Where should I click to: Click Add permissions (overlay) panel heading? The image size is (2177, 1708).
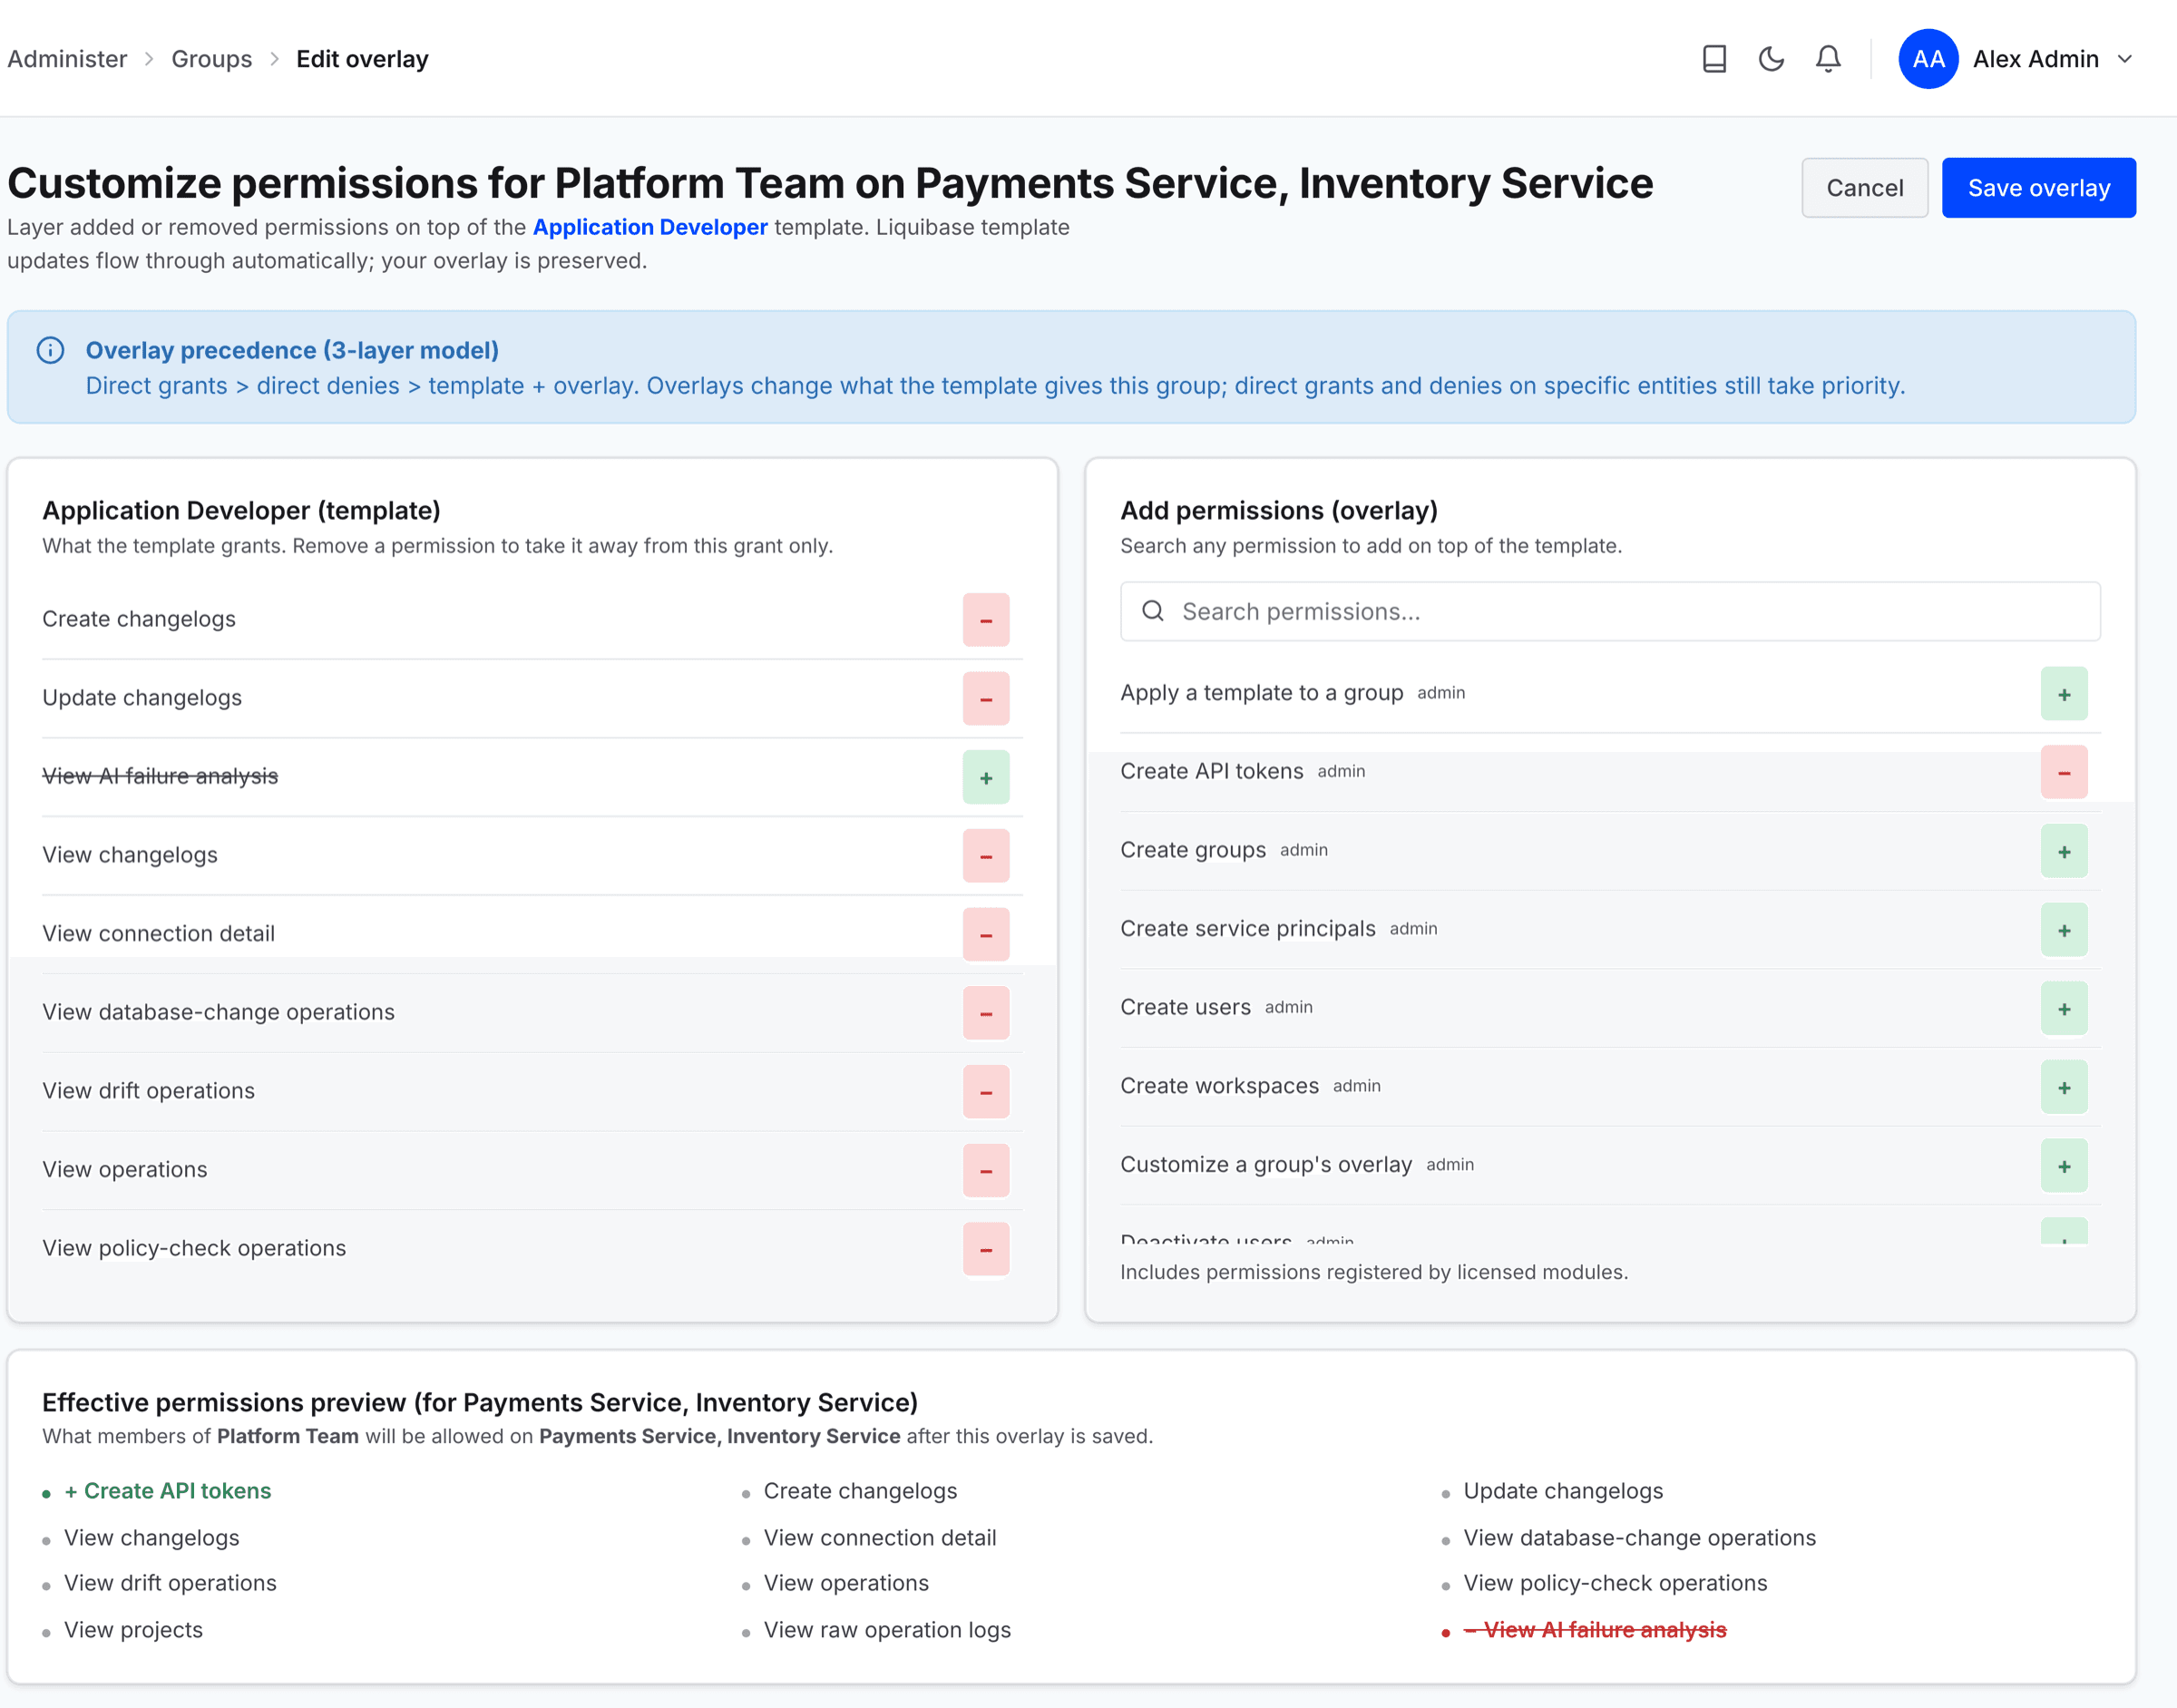[x=1279, y=510]
